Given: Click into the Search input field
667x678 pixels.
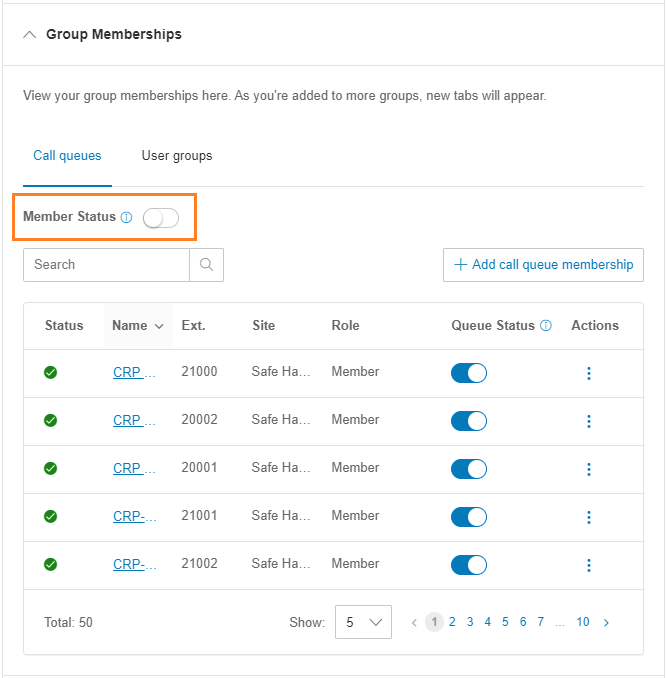Looking at the screenshot, I should point(106,265).
